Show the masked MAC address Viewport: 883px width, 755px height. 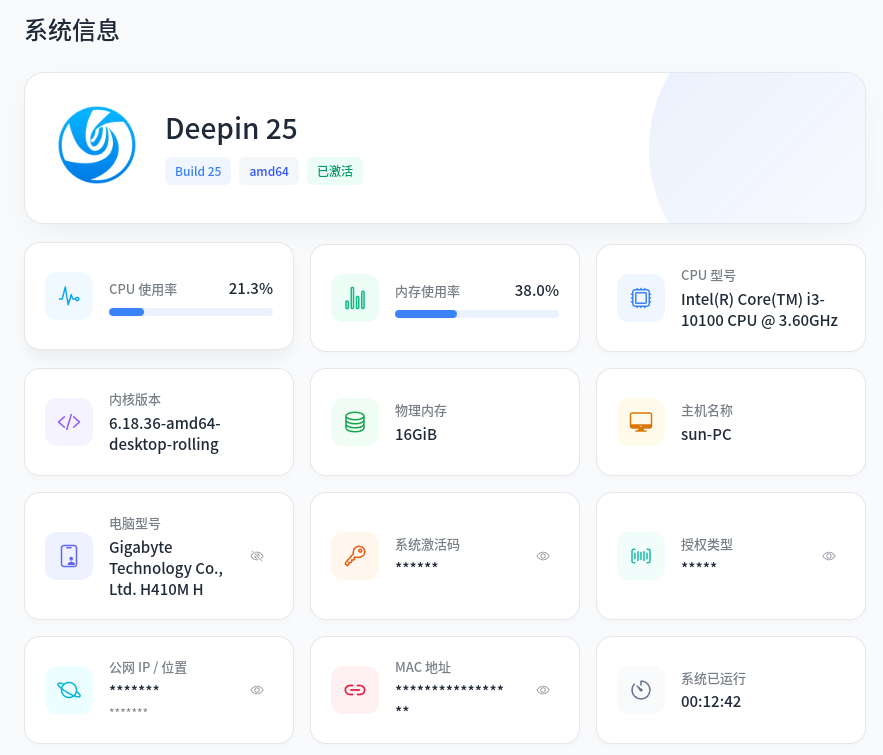[x=543, y=690]
